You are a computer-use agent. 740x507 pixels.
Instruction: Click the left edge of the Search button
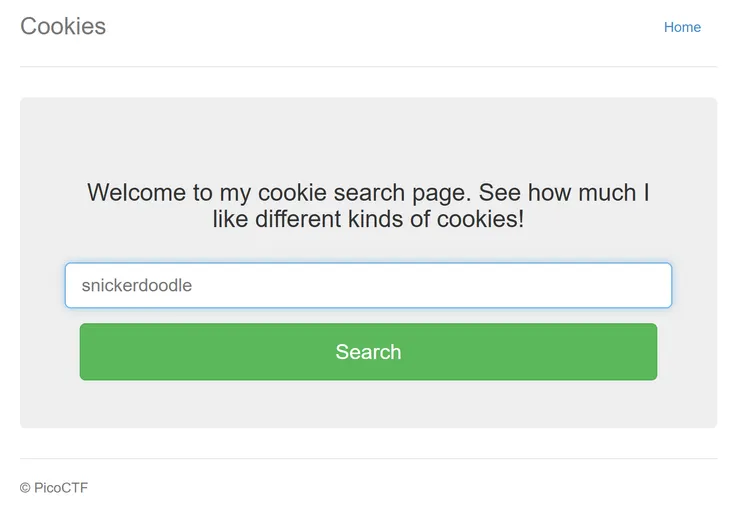(x=90, y=352)
